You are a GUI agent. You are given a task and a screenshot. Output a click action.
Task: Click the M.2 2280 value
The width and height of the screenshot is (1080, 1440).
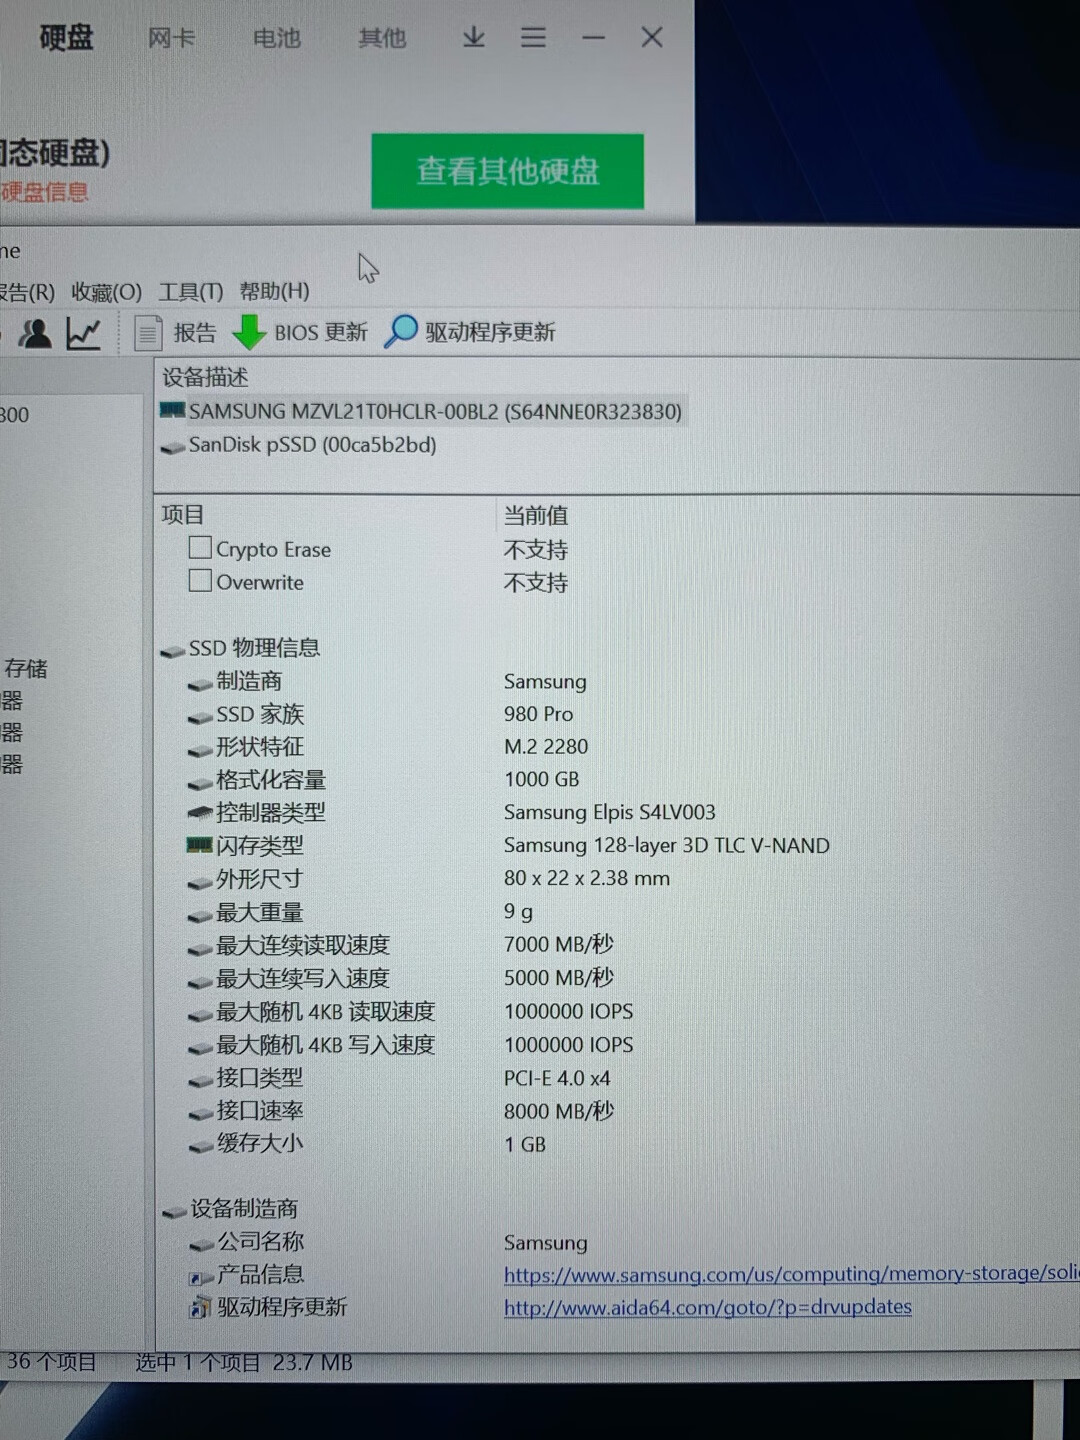546,747
